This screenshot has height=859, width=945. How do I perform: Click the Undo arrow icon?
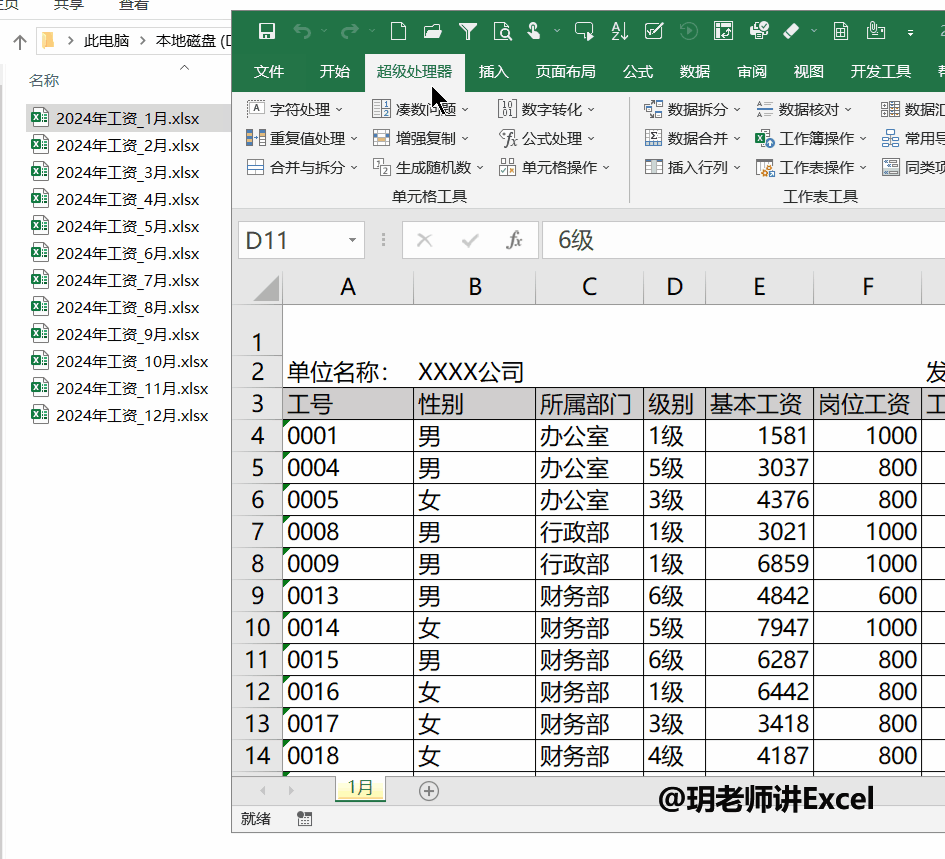pos(303,31)
